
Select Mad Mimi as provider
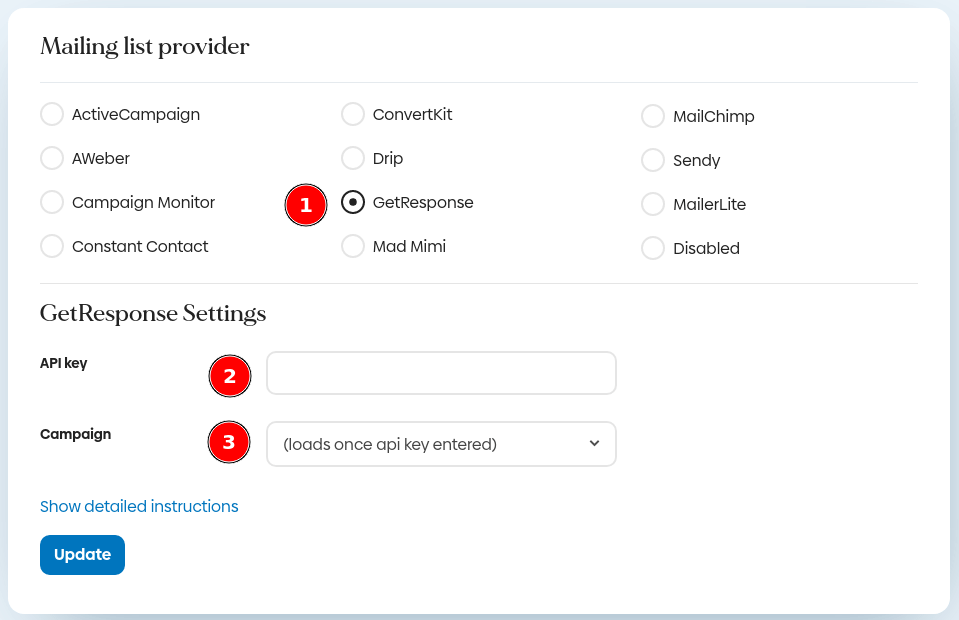click(353, 246)
